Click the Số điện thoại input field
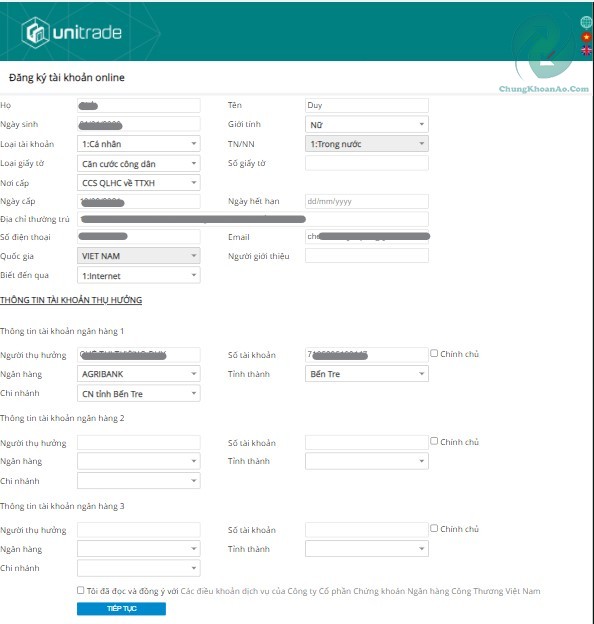594x624 pixels. pos(139,236)
